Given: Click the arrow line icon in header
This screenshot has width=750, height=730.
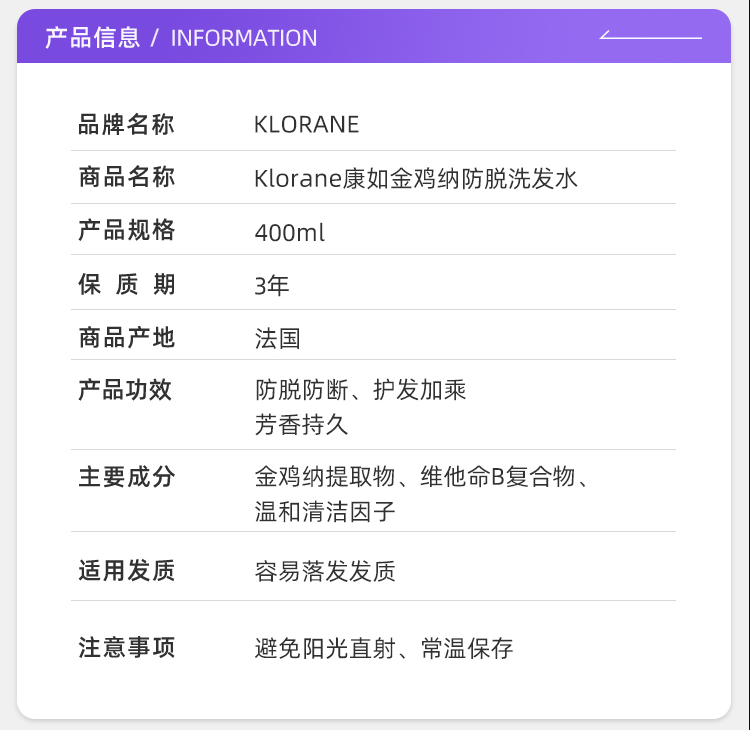Looking at the screenshot, I should pyautogui.click(x=651, y=35).
